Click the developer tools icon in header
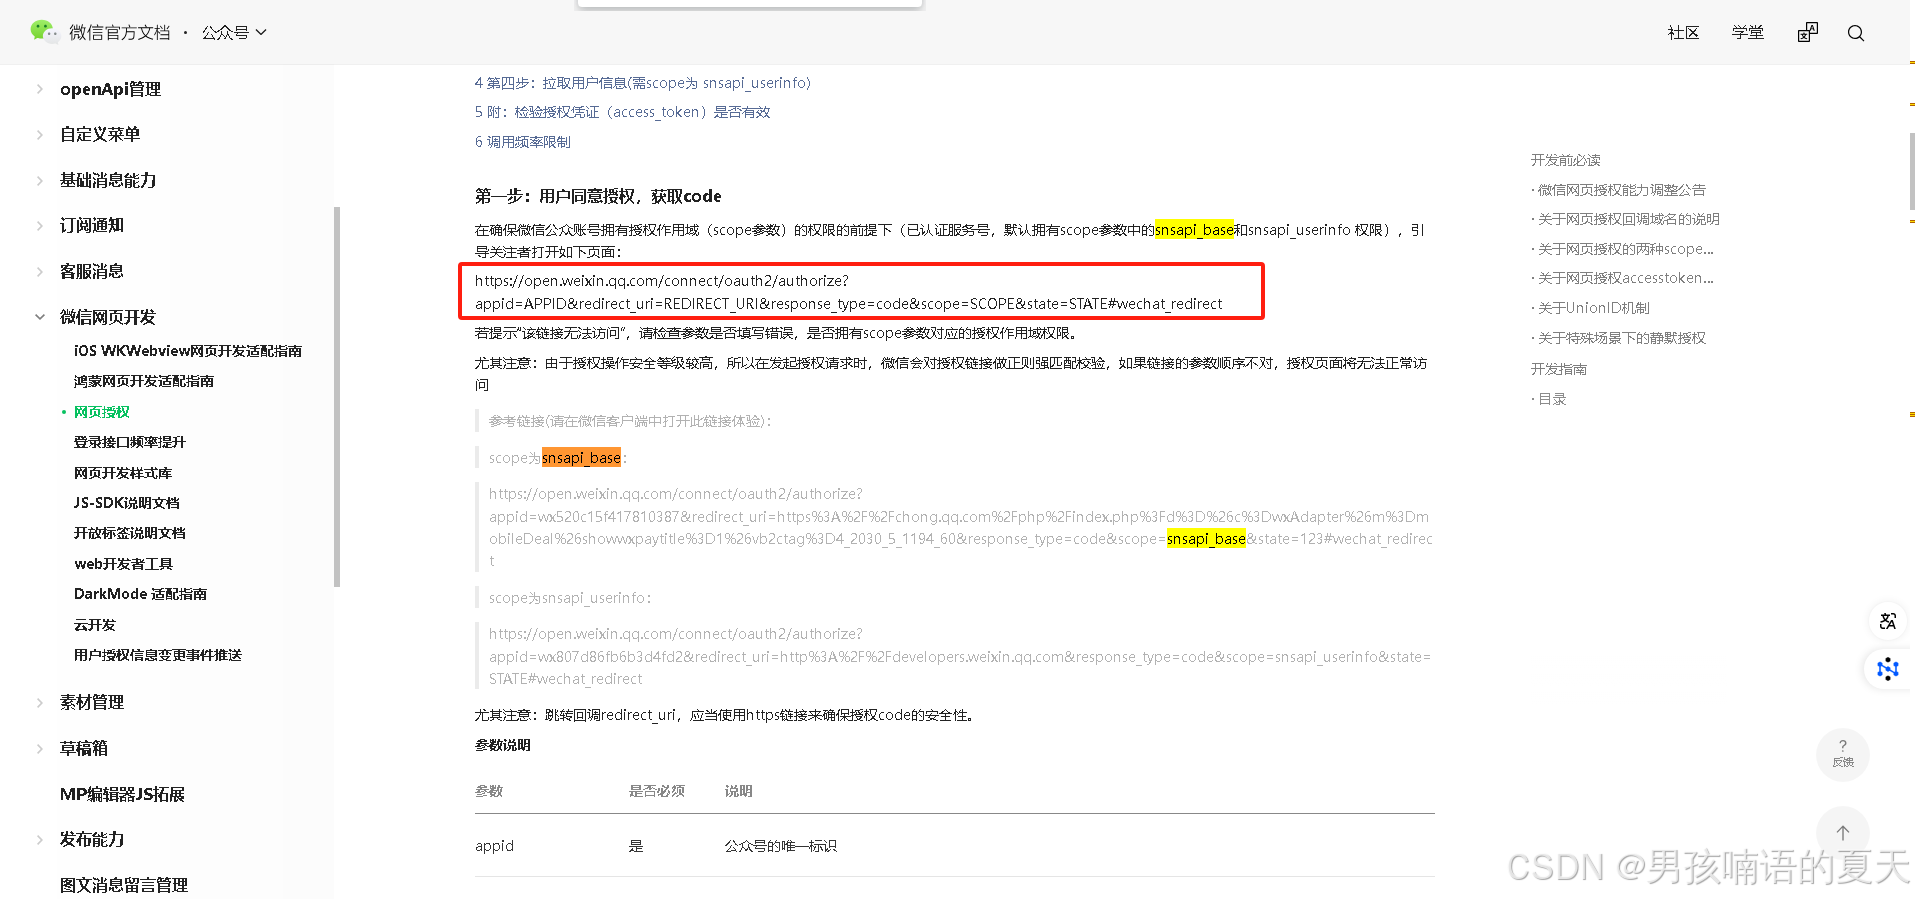1915x899 pixels. (x=1807, y=33)
